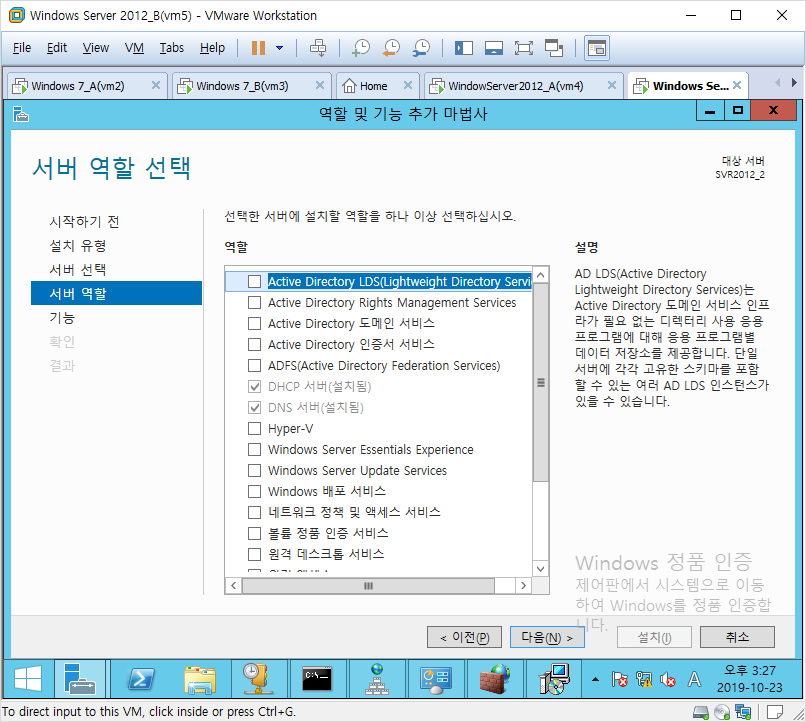Open Server Manager from taskbar
806x722 pixels.
(x=80, y=679)
